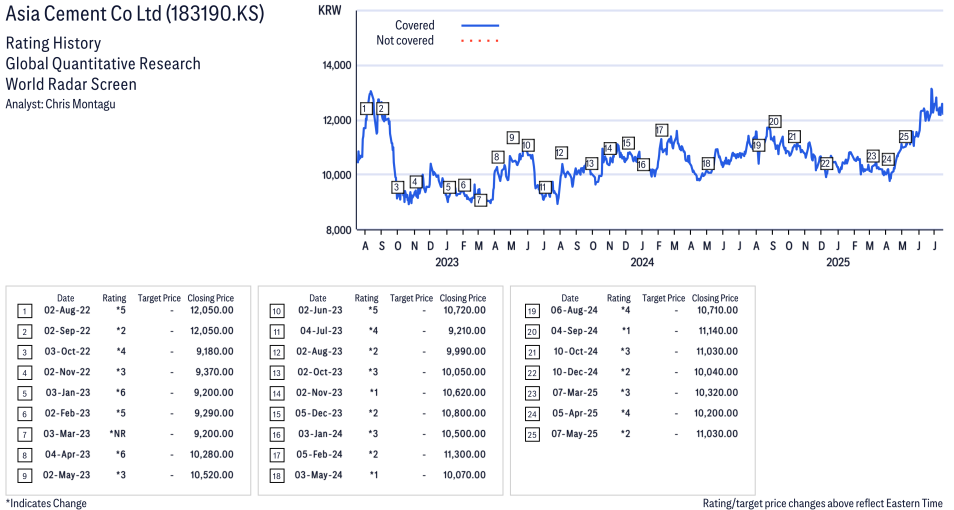Image resolution: width=954 pixels, height=510 pixels.
Task: Click chart marker 12 near August 2023
Action: [560, 153]
